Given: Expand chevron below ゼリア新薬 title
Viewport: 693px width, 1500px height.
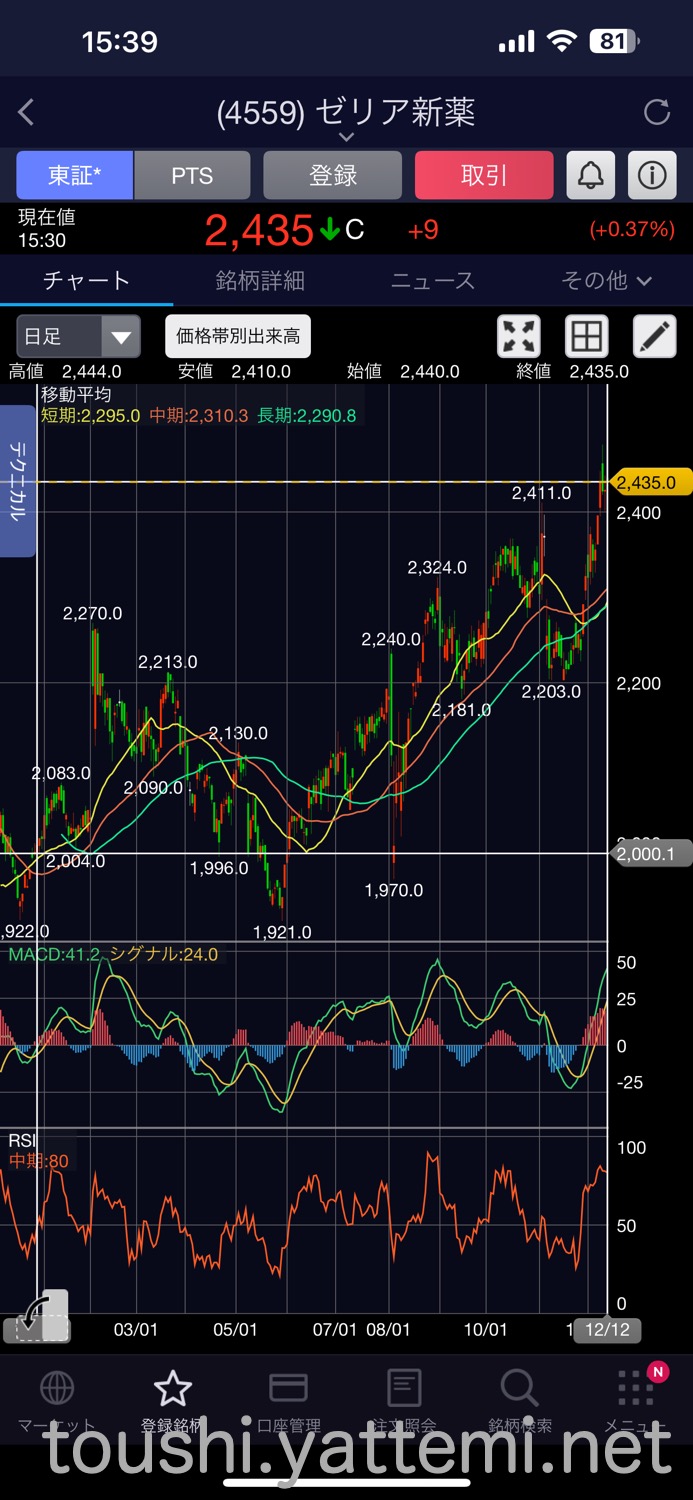Looking at the screenshot, I should (x=346, y=137).
